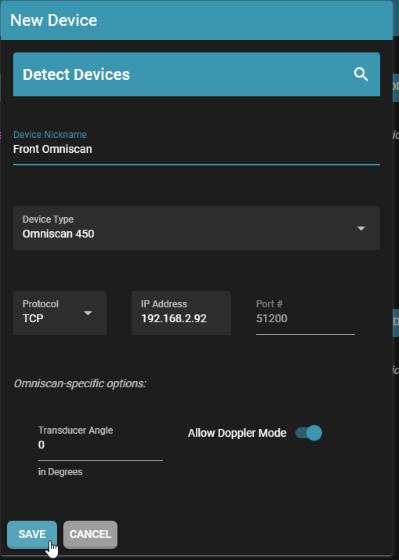Click the IP Address field
399x560 pixels.
(x=181, y=313)
